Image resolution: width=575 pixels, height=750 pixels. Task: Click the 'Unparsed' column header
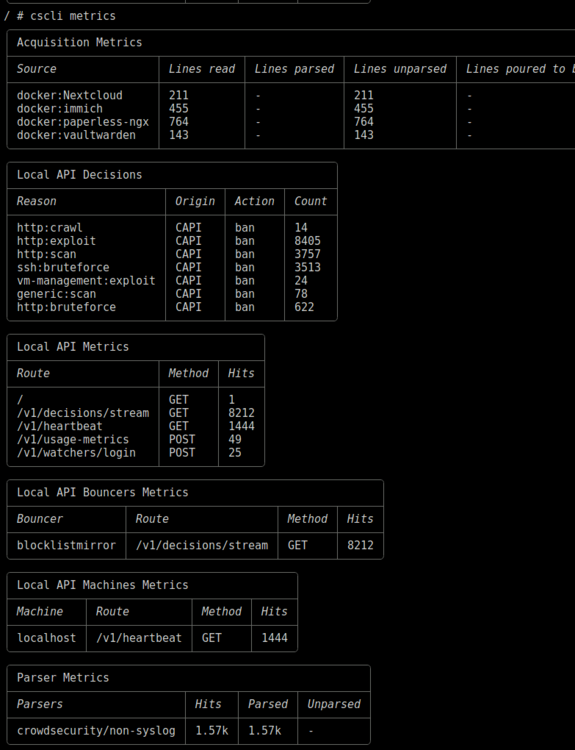click(x=334, y=704)
